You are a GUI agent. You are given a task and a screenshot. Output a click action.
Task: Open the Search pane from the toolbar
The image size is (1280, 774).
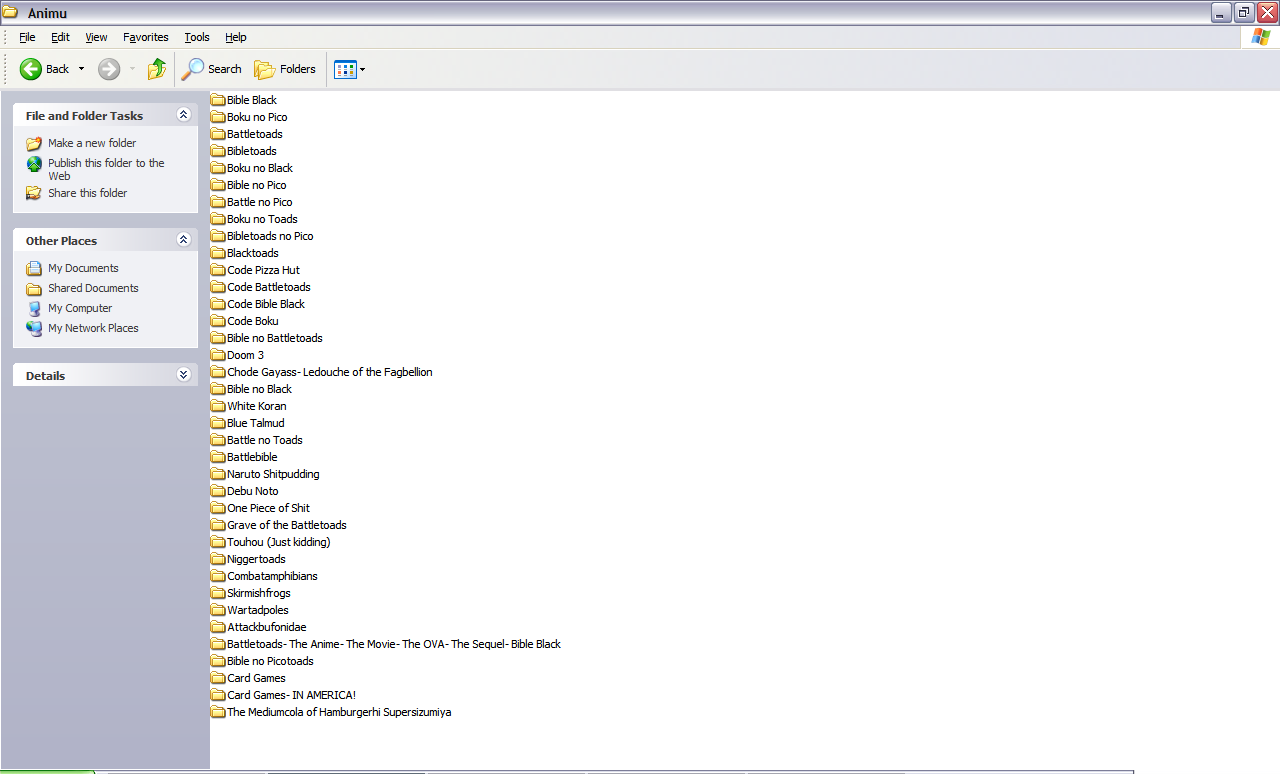pos(212,69)
